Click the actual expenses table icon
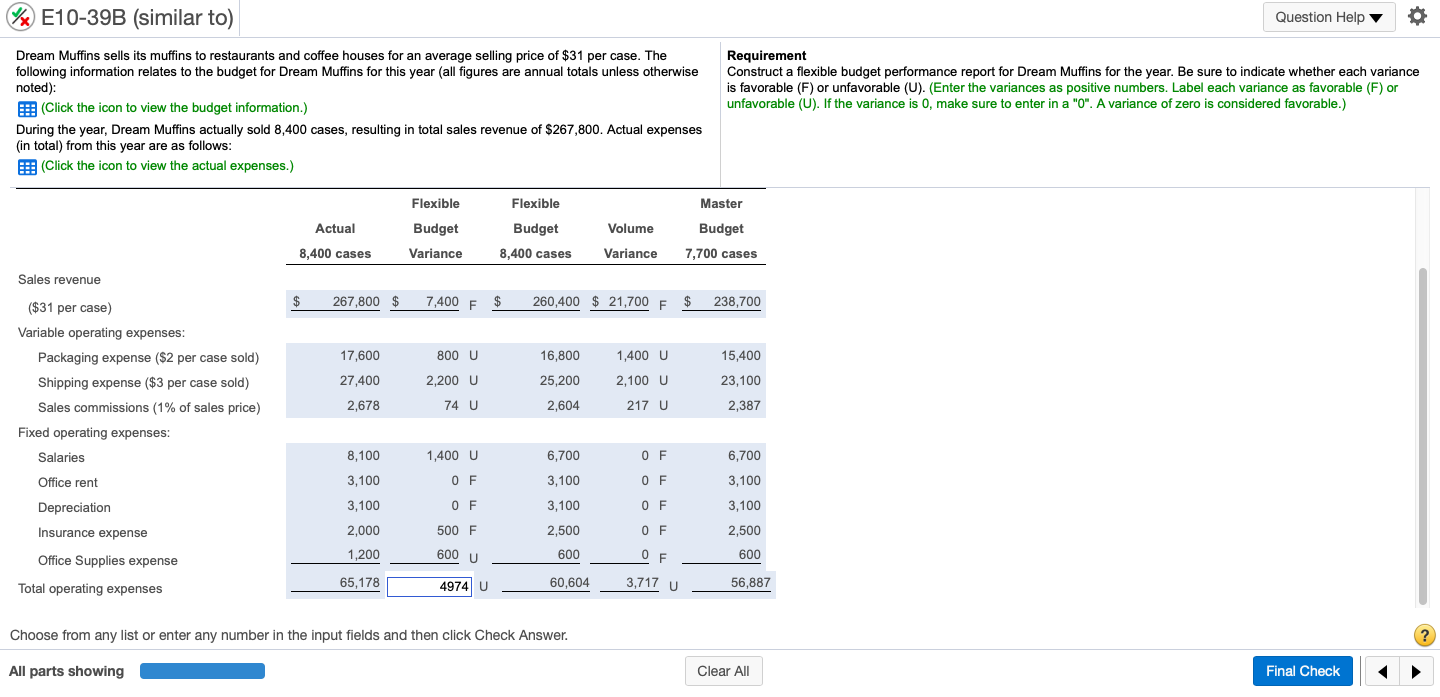Screen dimensions: 1440x697 click(27, 166)
